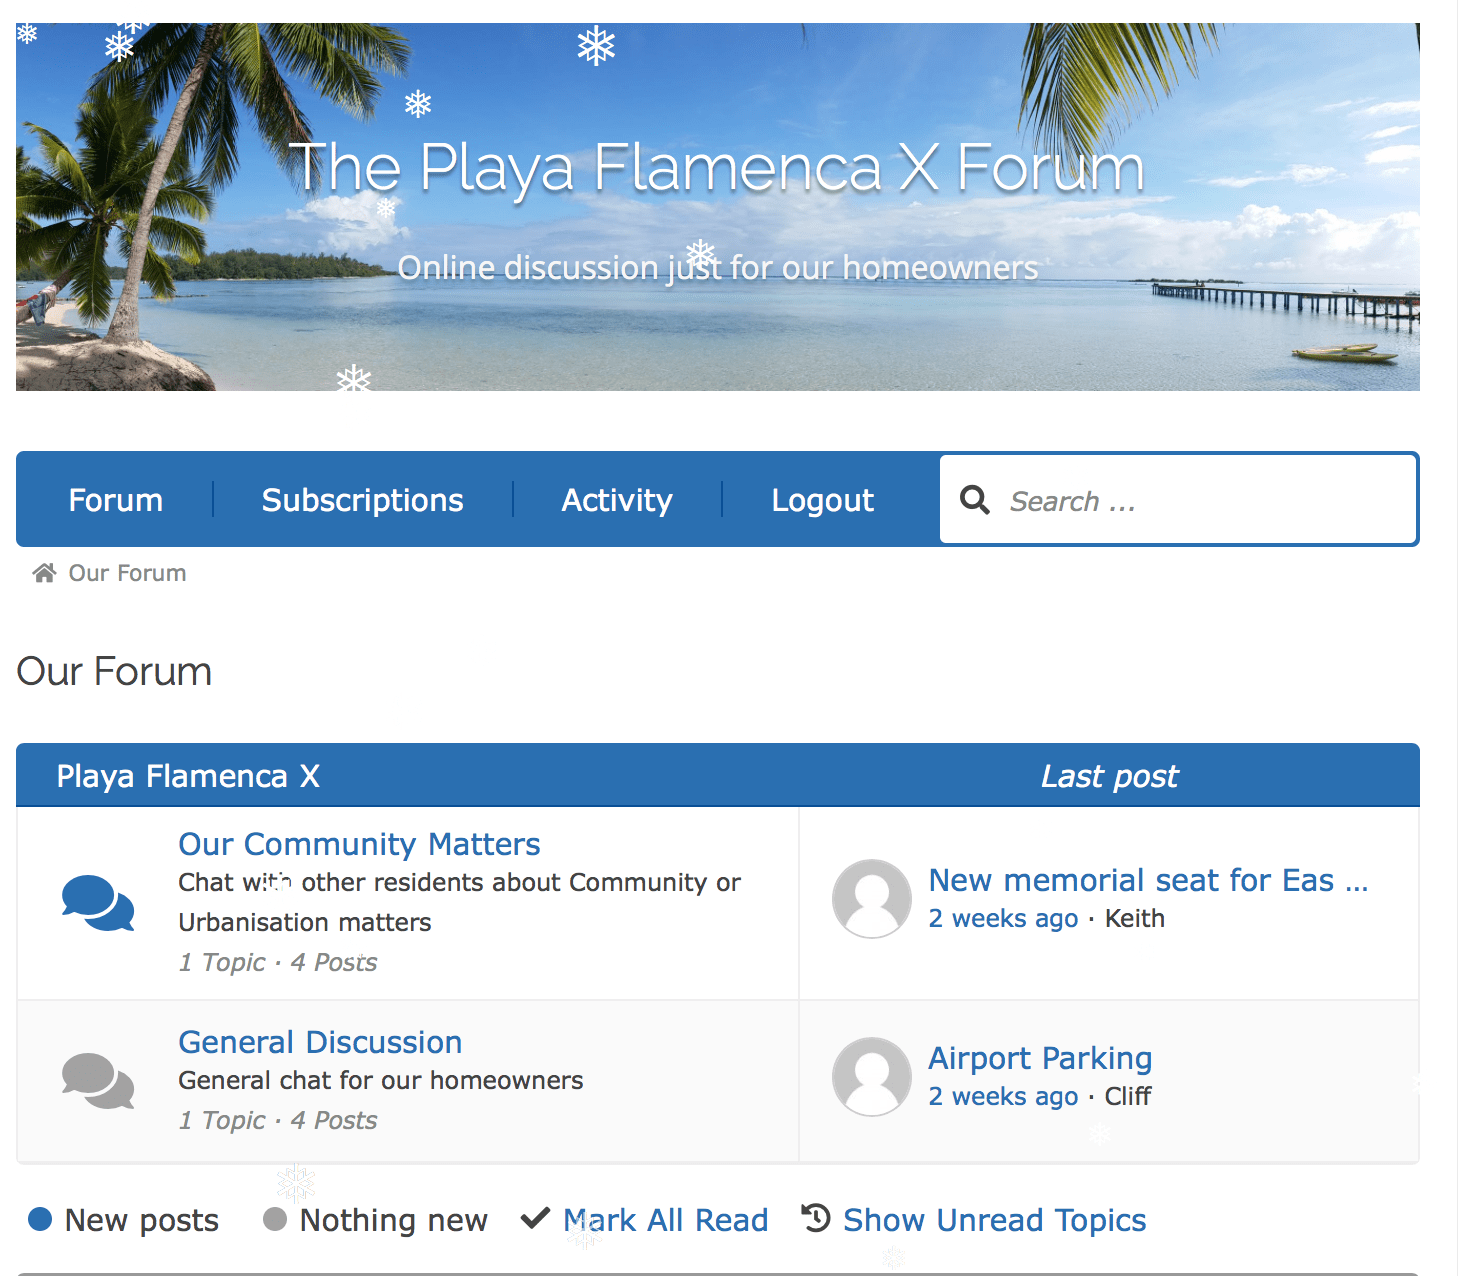Open the Forum menu item

(x=115, y=500)
